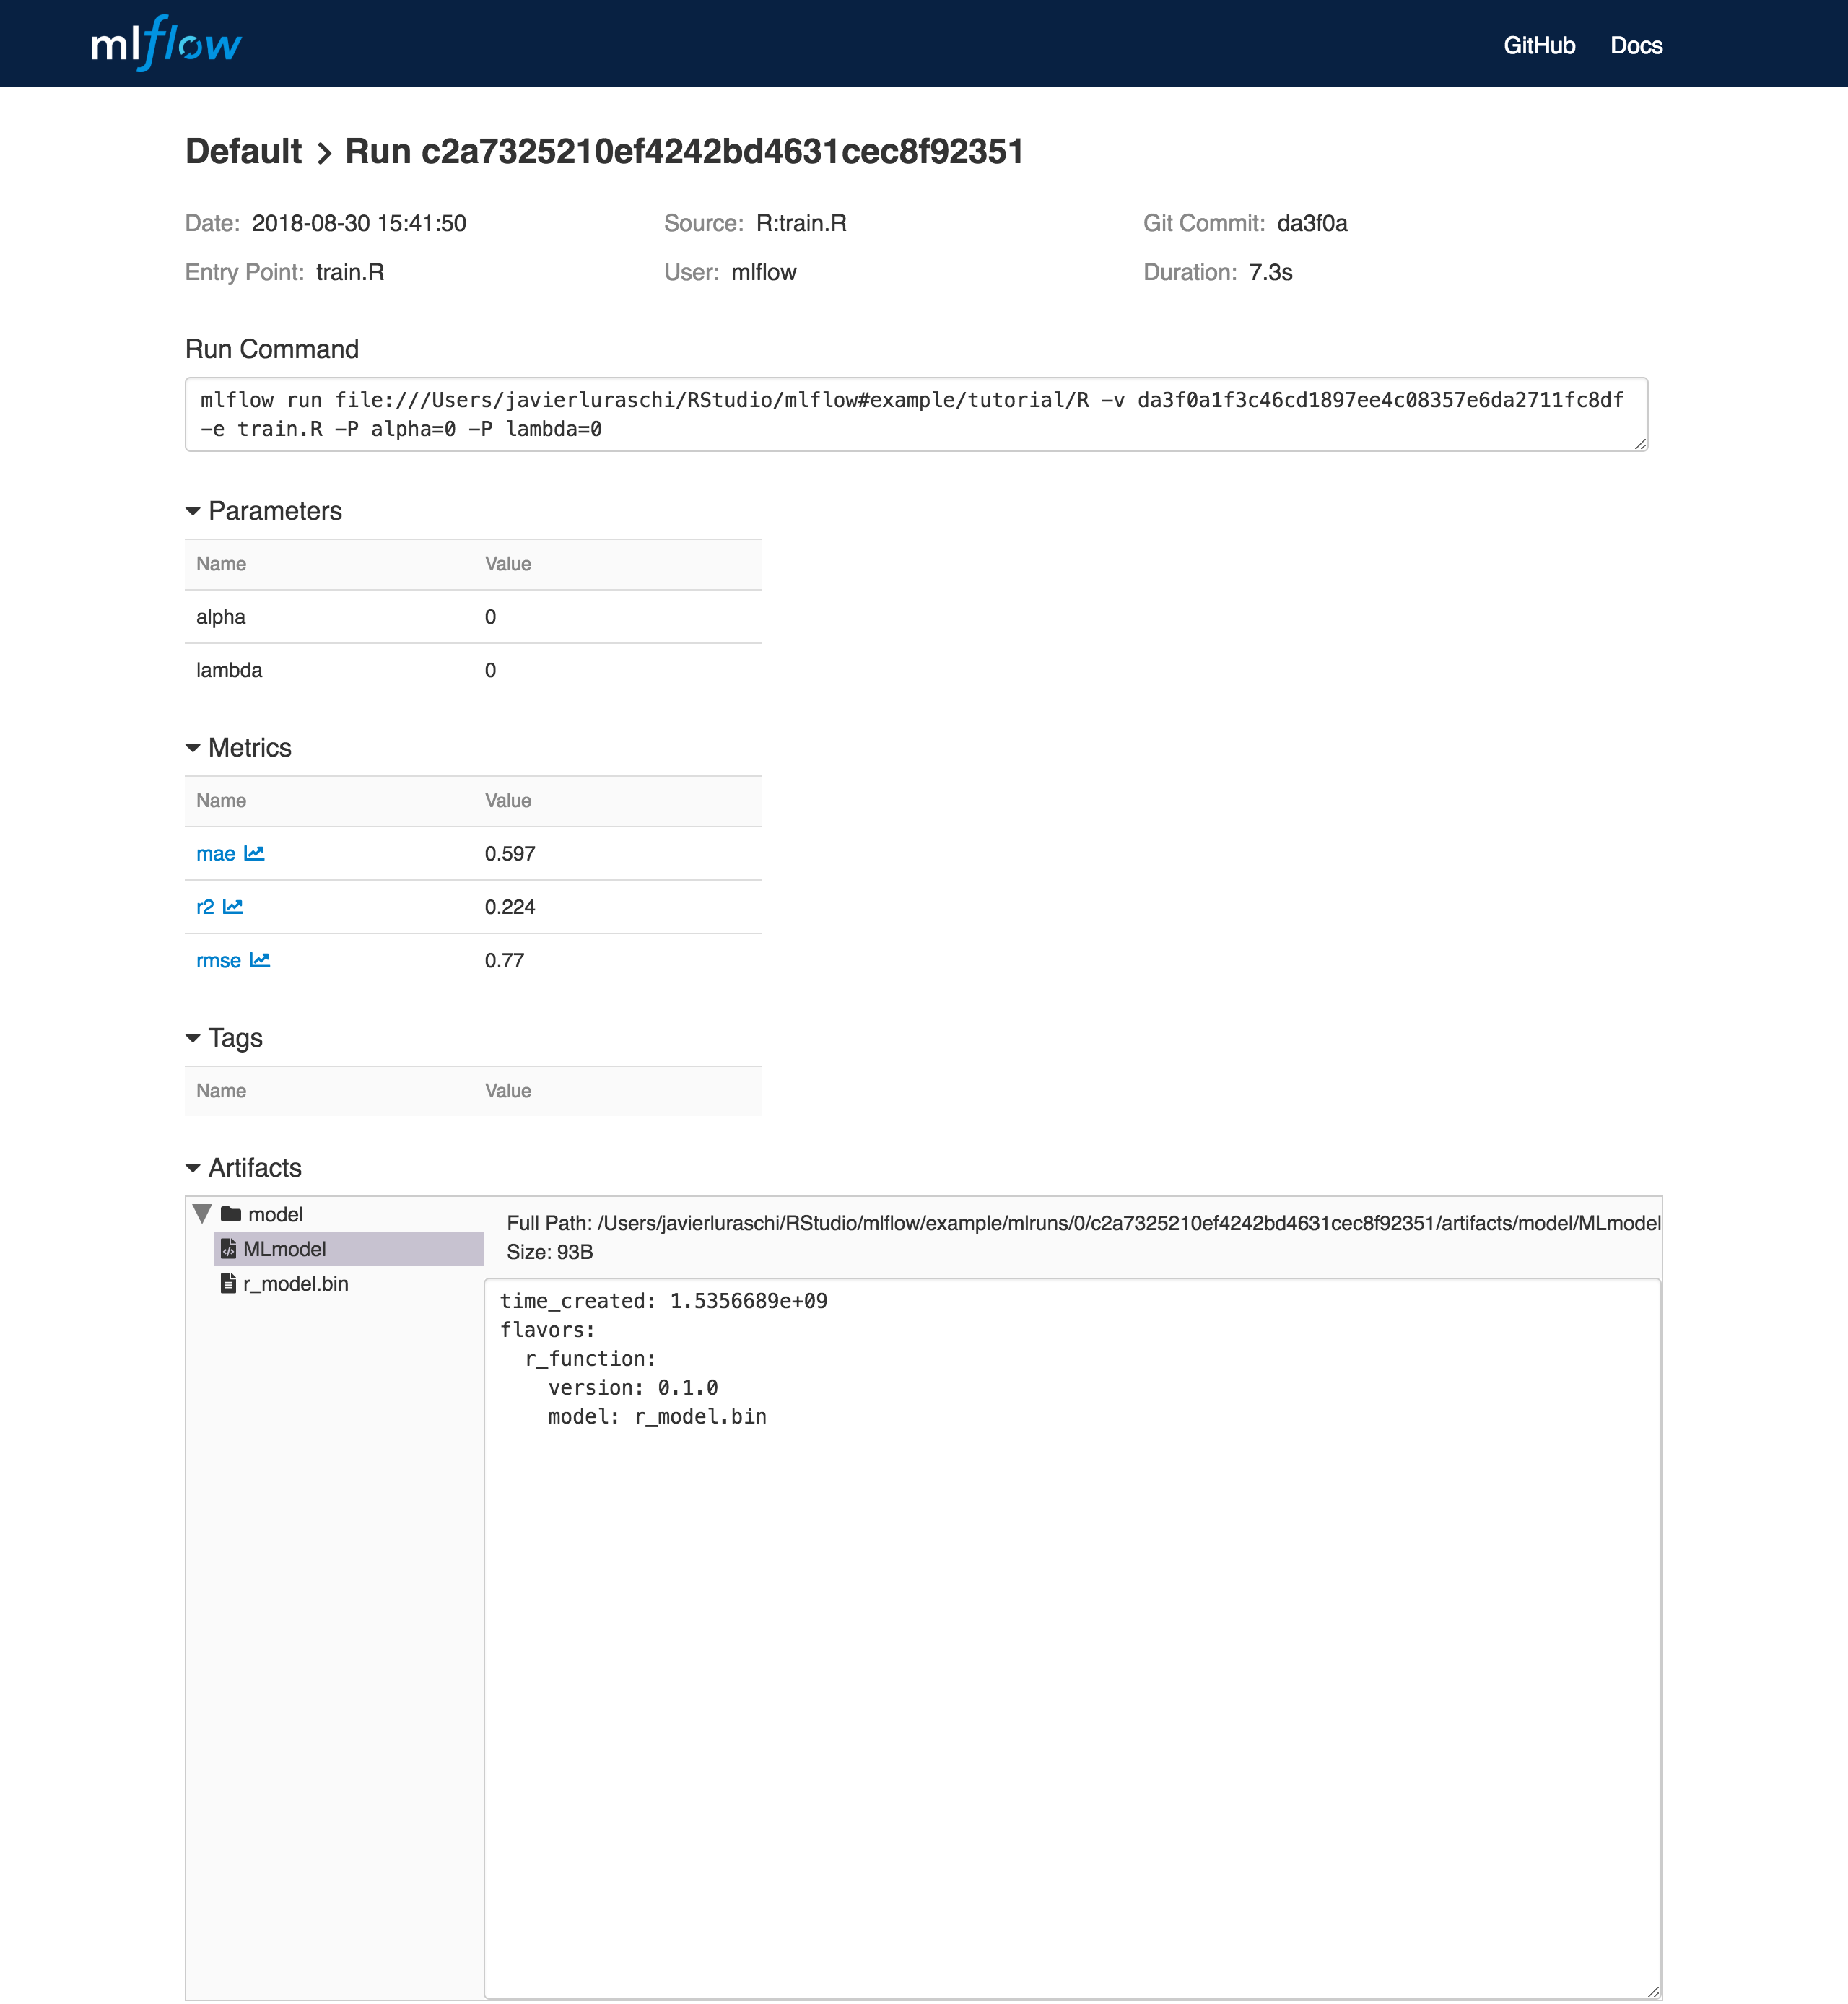Viewport: 1848px width, 2004px height.
Task: Collapse the Metrics section
Action: tap(193, 748)
